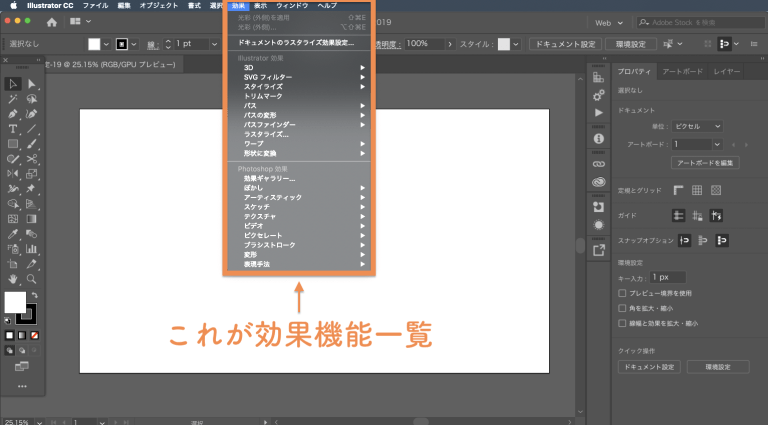Select the Rectangle tool
This screenshot has height=425, width=768.
pos(13,144)
